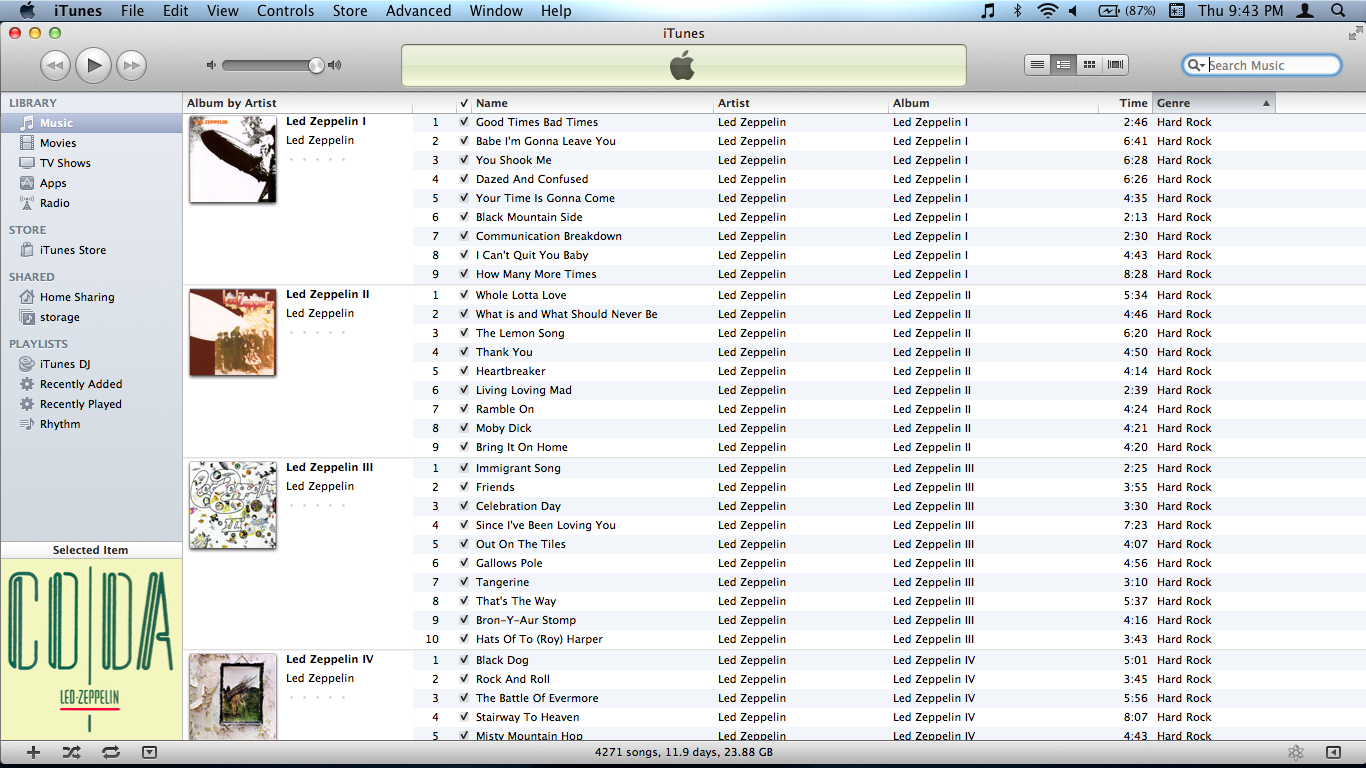Select Led Zeppelin I album cover
This screenshot has height=768, width=1366.
tap(233, 159)
